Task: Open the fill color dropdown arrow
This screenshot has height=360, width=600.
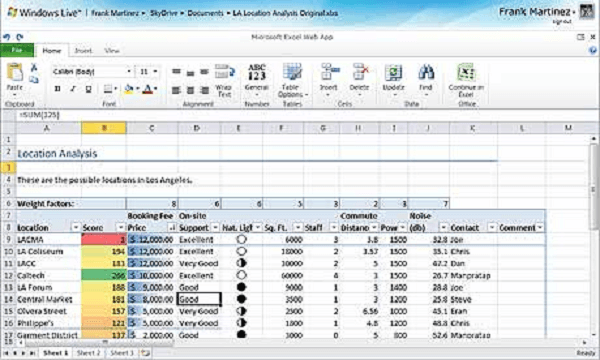Action: [x=137, y=89]
